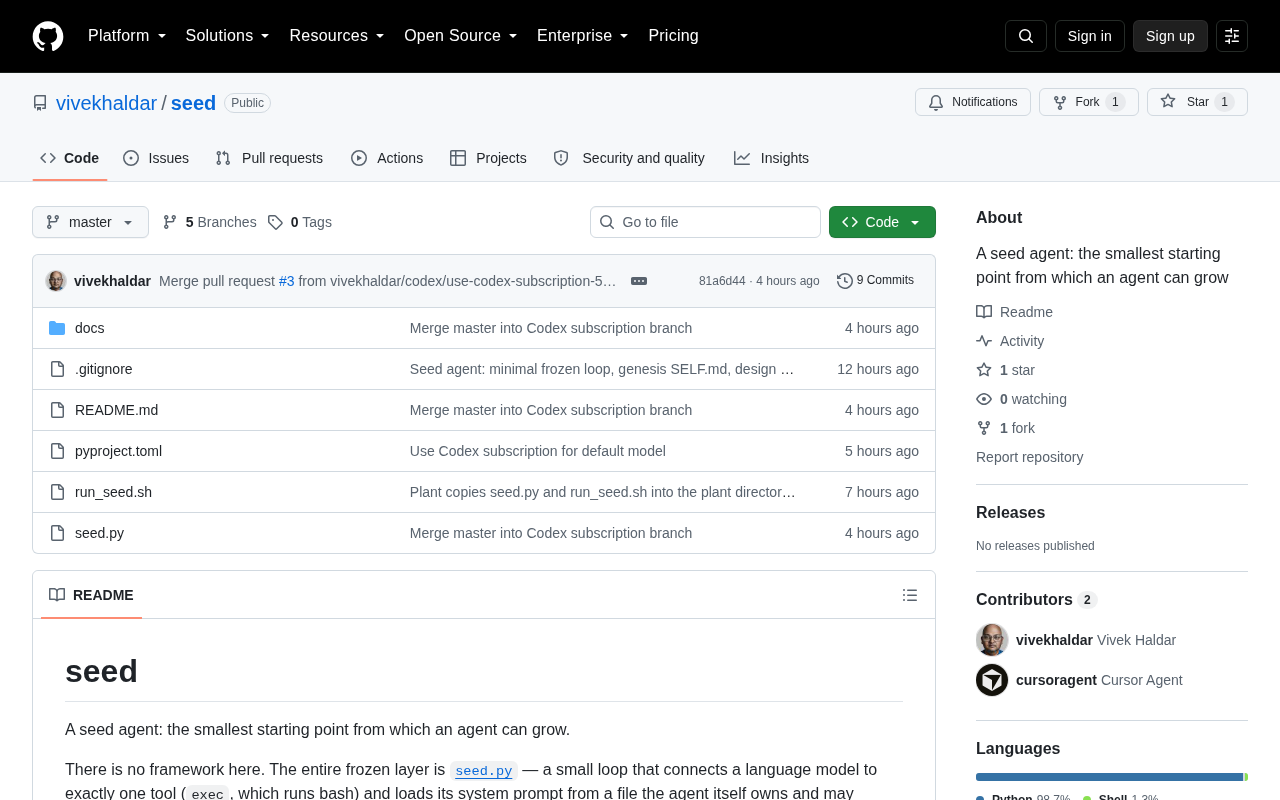Open the "Use Codex subscription for default model" commit
The image size is (1280, 800).
538,451
